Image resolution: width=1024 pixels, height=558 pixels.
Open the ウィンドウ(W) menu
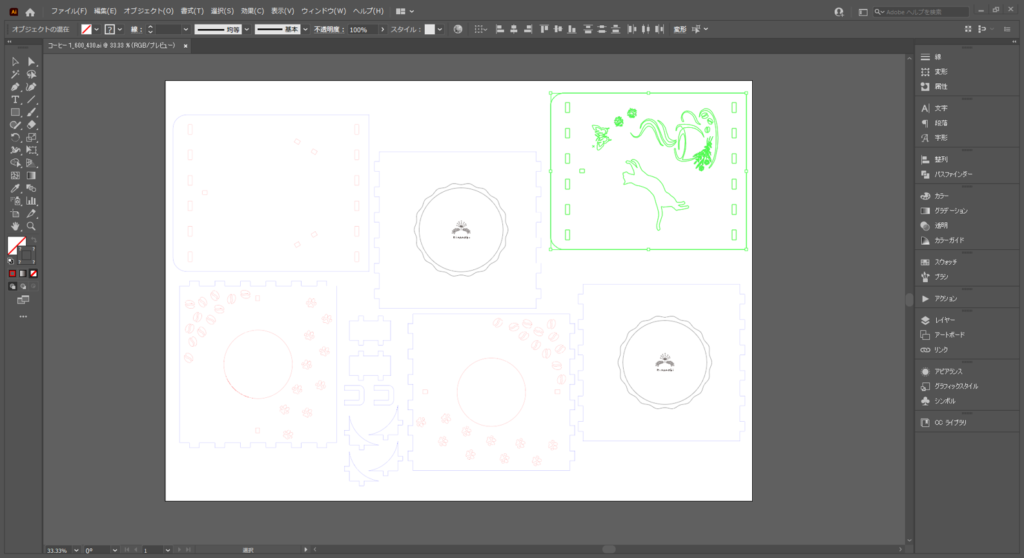[324, 10]
